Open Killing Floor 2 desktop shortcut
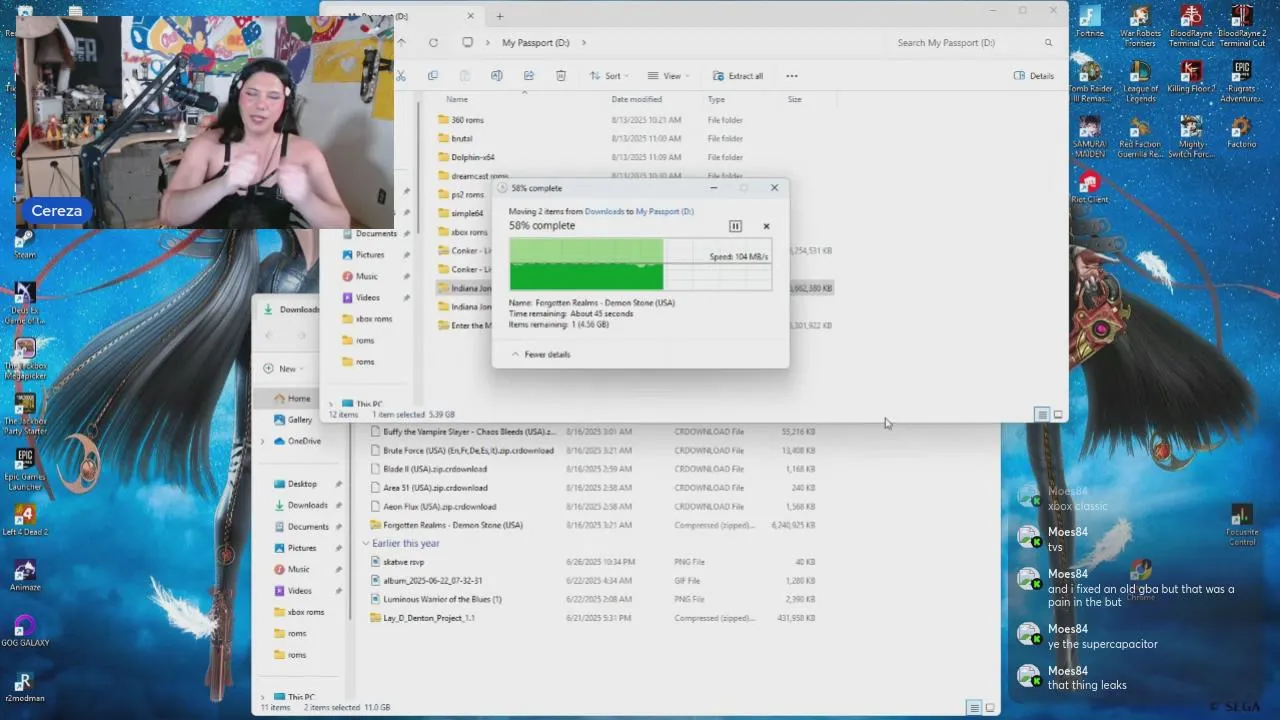 [1191, 77]
